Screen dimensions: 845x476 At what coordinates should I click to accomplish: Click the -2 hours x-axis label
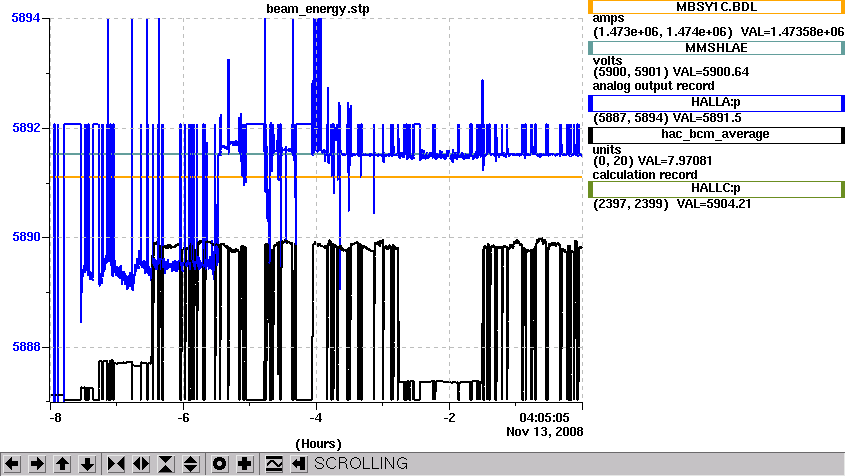coord(449,418)
